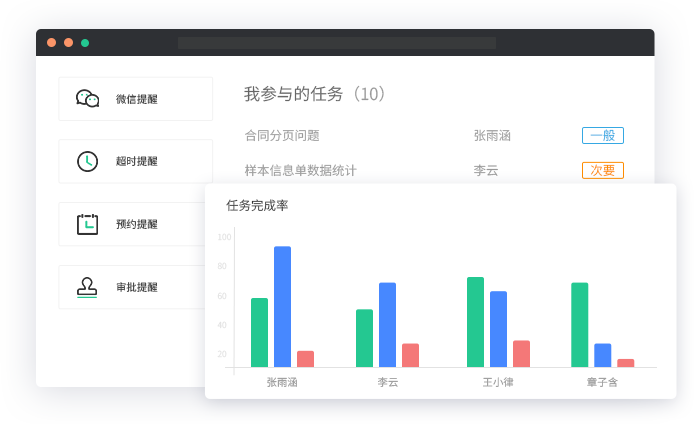The image size is (694, 424).
Task: Click the stamp icon for 审批提醒
Action: coord(87,287)
